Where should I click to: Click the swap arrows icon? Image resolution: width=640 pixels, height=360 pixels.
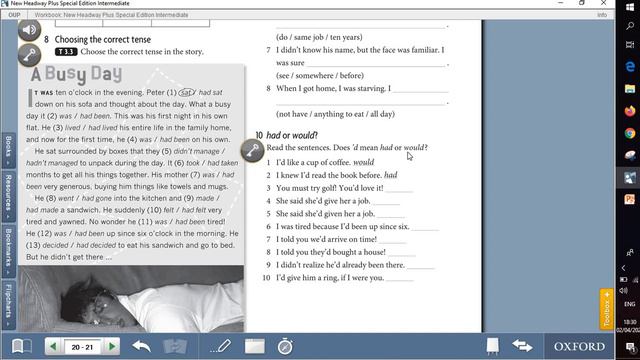click(522, 346)
